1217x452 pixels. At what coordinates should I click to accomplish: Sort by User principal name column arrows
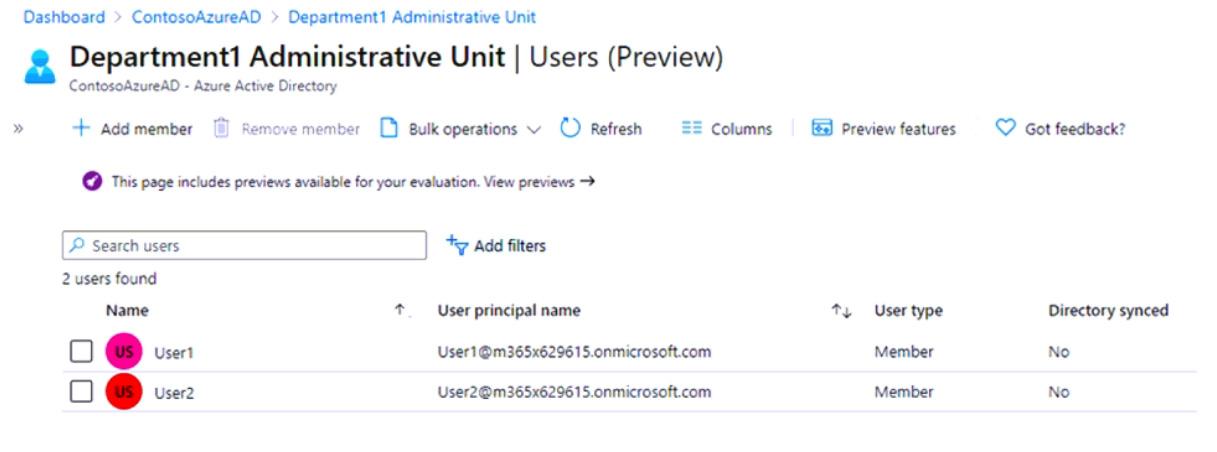click(841, 312)
